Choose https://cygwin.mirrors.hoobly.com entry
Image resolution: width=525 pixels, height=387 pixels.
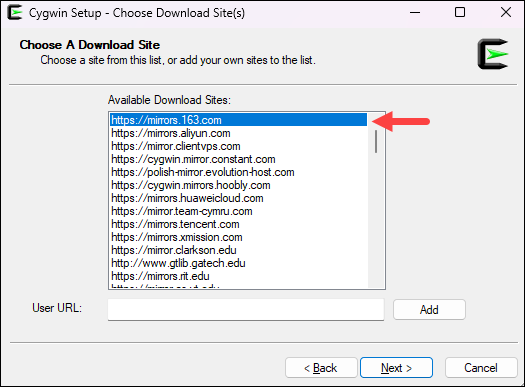click(x=239, y=185)
